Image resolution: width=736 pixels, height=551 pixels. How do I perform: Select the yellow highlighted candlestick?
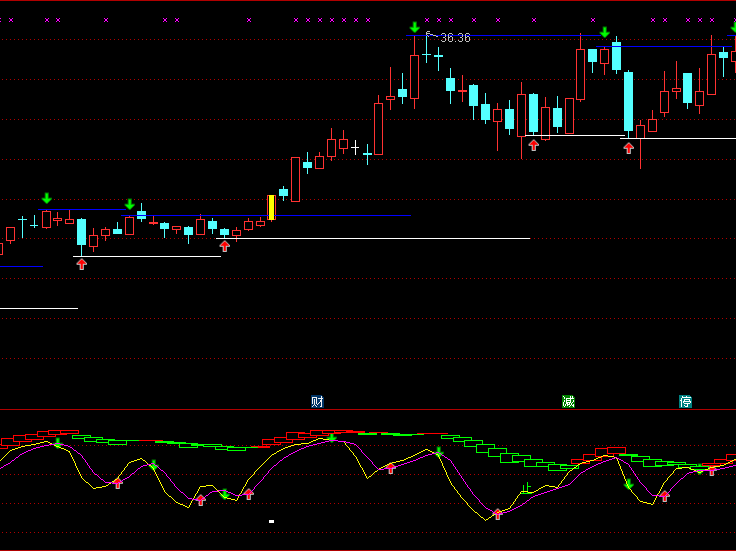[271, 207]
